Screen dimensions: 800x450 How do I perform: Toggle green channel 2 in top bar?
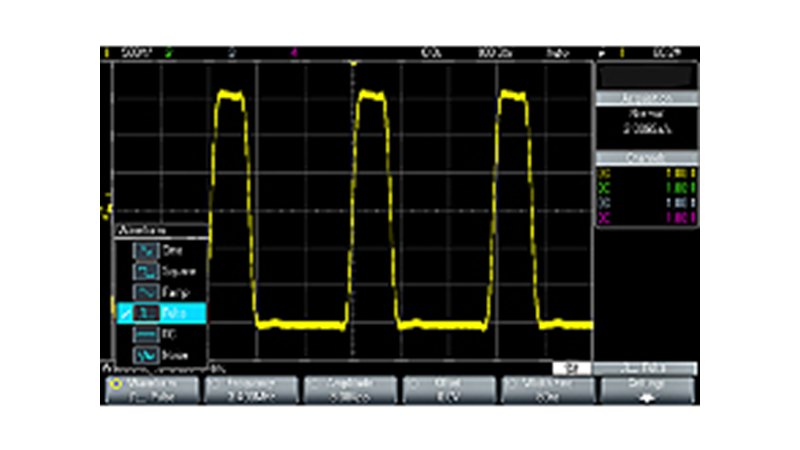171,51
